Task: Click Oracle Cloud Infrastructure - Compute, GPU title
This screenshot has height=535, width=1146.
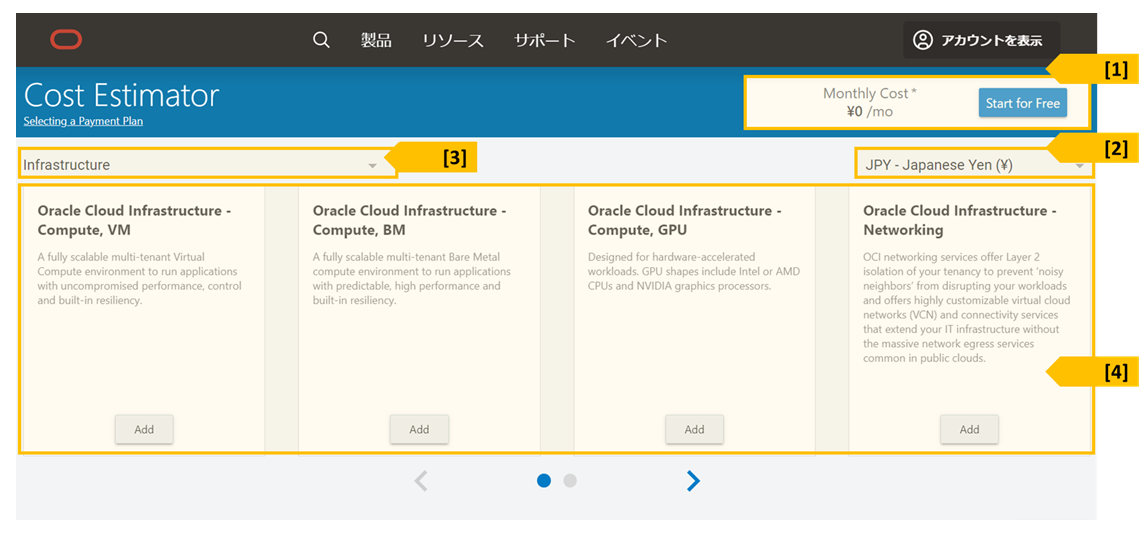Action: click(685, 220)
